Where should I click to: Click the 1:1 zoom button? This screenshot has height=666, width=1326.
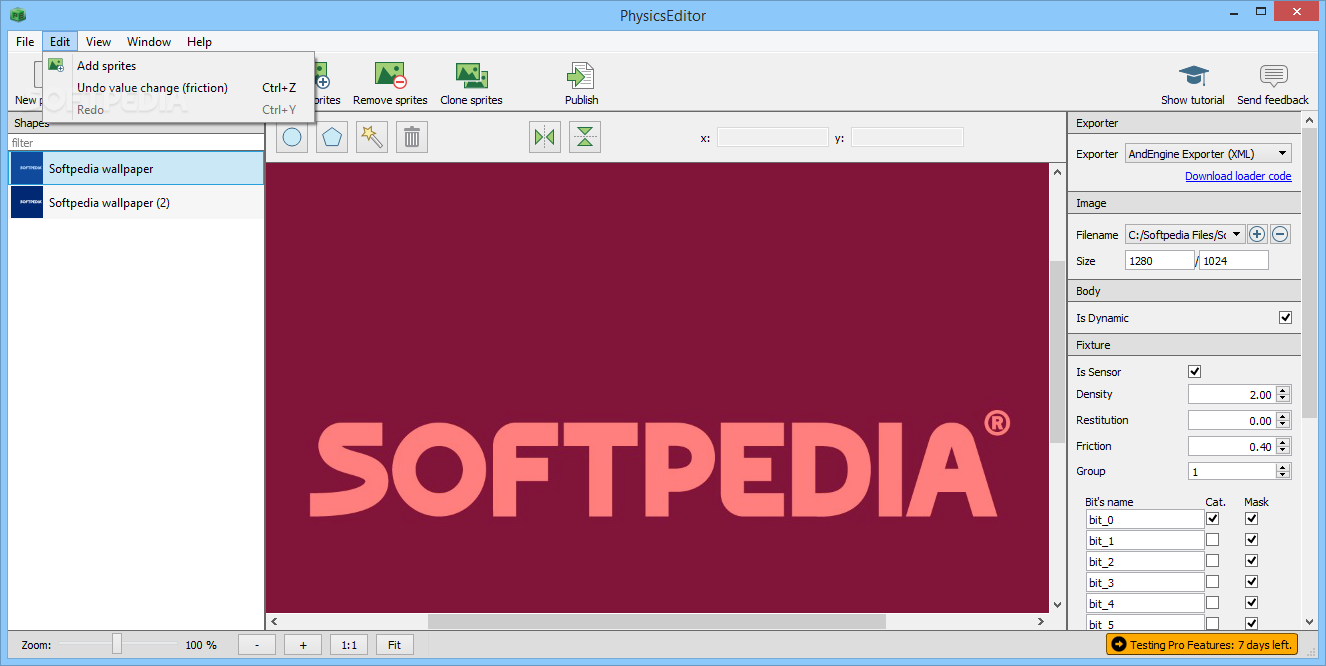tap(349, 645)
